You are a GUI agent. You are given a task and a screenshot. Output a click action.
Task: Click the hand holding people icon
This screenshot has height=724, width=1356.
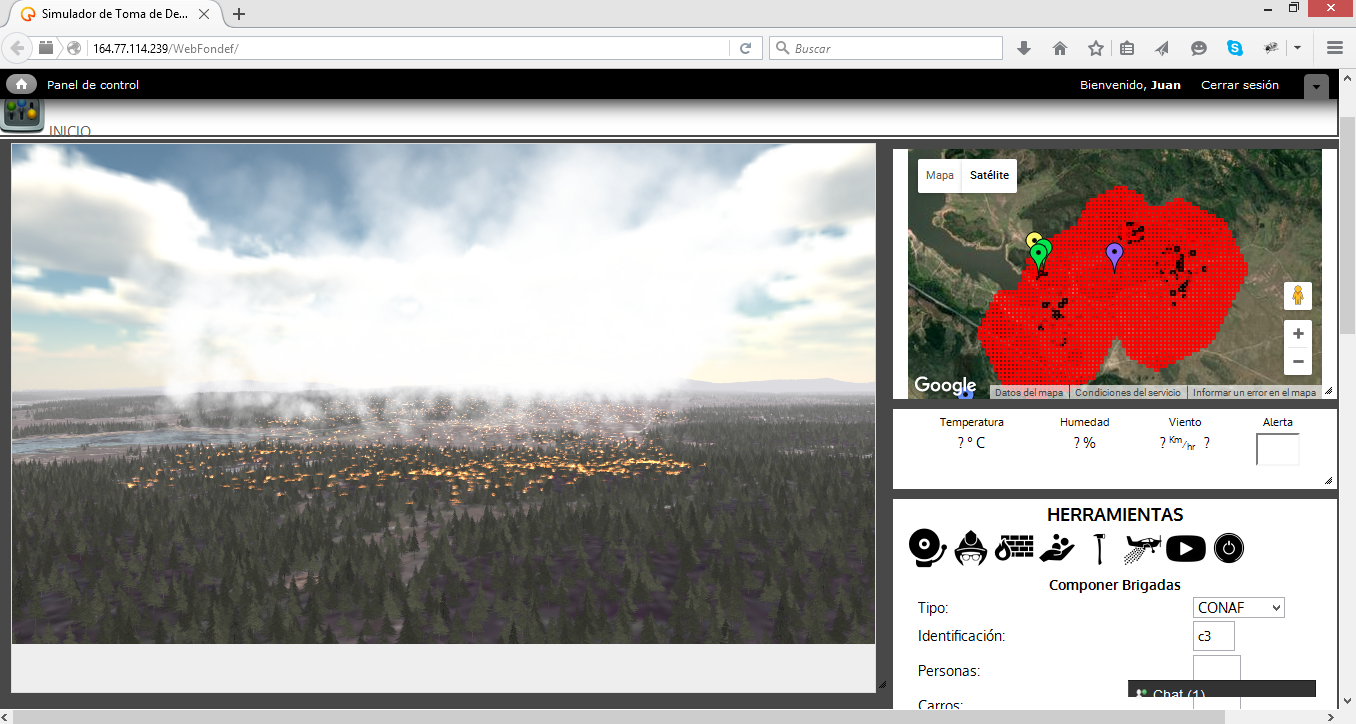(x=1057, y=548)
